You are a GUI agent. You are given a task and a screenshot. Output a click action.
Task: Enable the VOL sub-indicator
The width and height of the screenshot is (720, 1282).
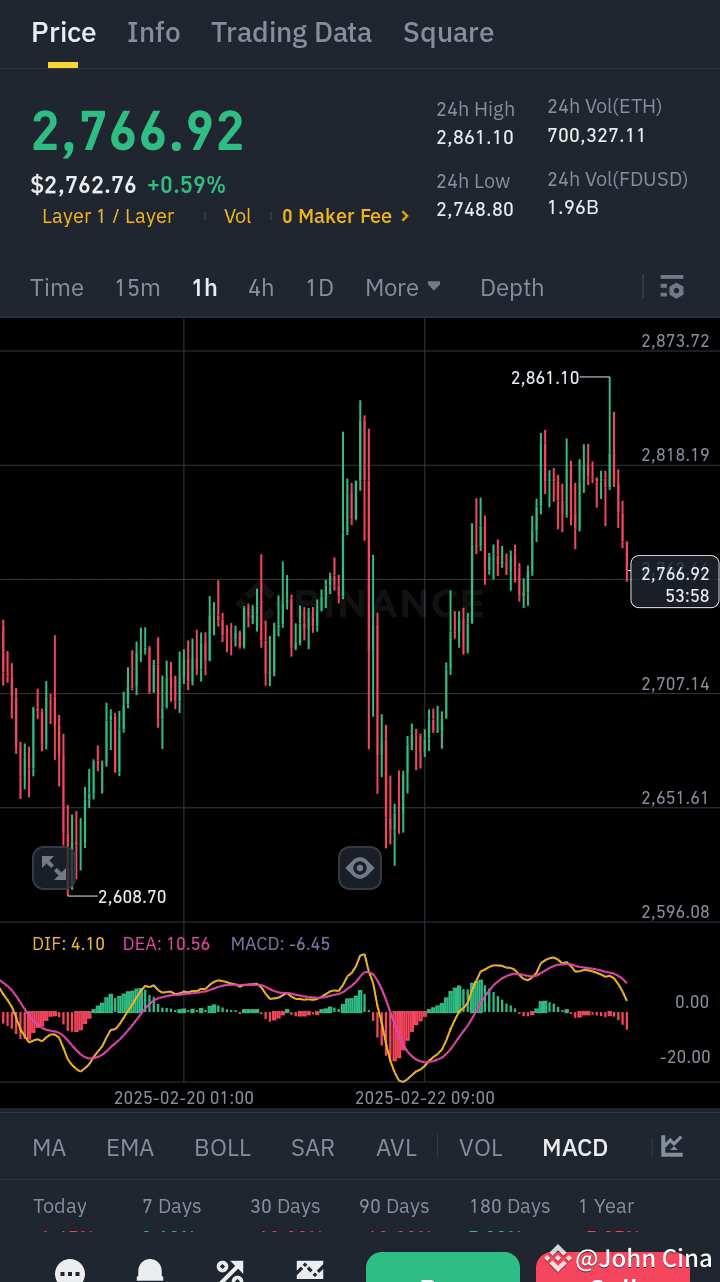[x=481, y=1147]
